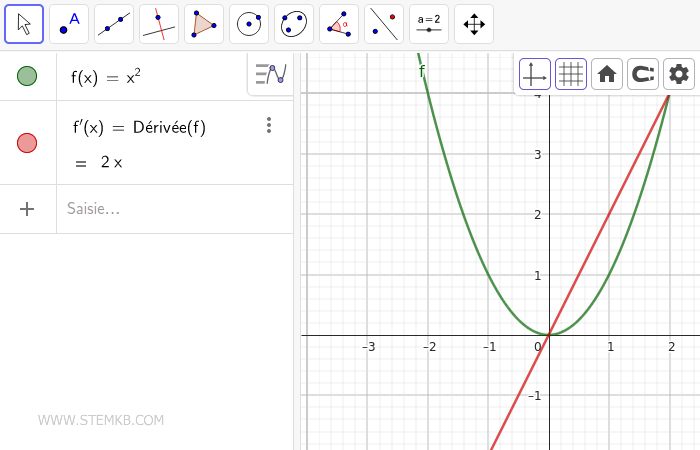Image resolution: width=700 pixels, height=450 pixels.
Task: Select the Line through two points tool
Action: [x=114, y=24]
